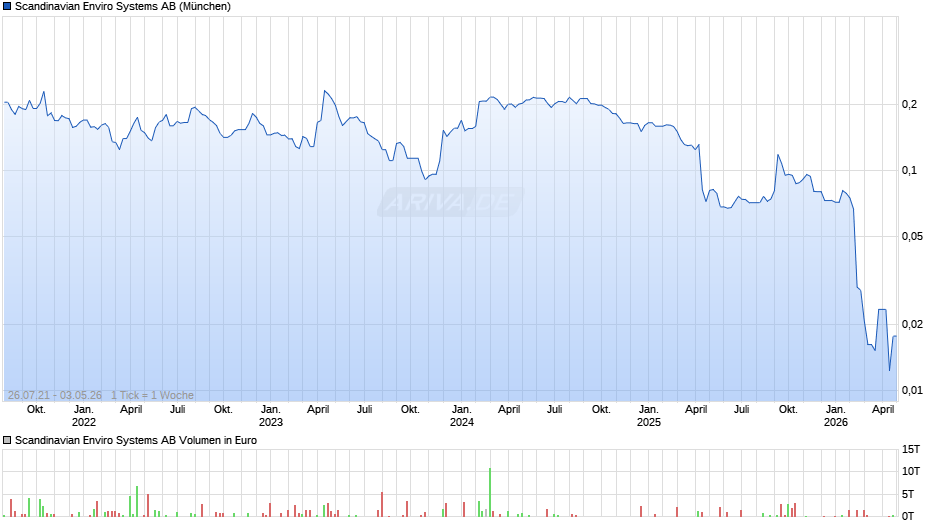The image size is (940, 526).
Task: Click the October 2025 price spike on the line
Action: [x=778, y=155]
